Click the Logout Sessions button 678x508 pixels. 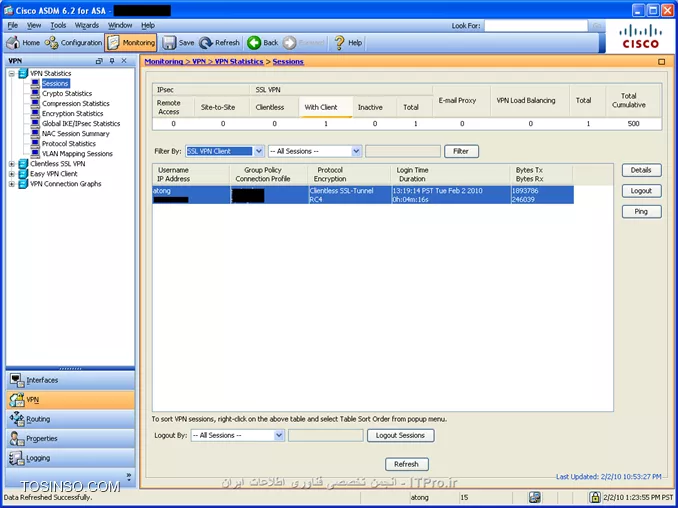point(400,435)
